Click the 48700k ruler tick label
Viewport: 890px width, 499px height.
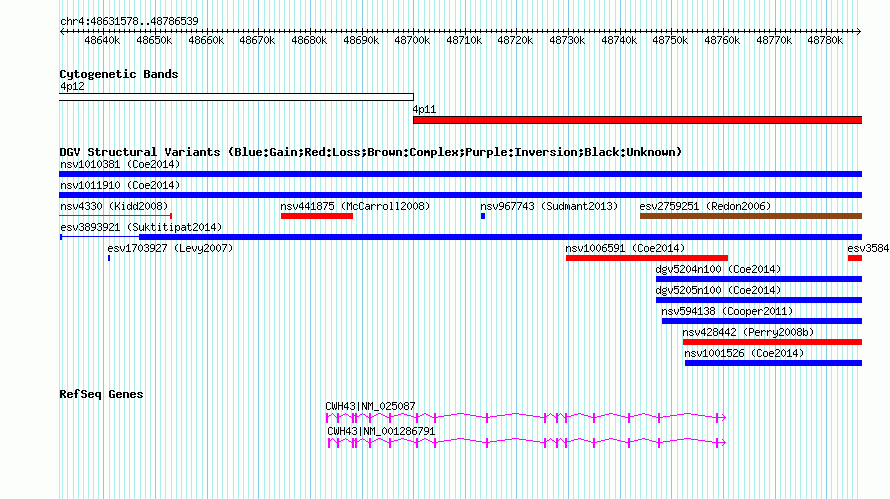pyautogui.click(x=412, y=40)
